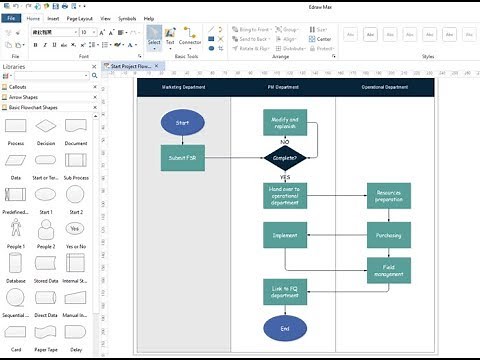Expand the Rotate & Flip options
Viewport: 480px width, 360px height.
coord(251,49)
